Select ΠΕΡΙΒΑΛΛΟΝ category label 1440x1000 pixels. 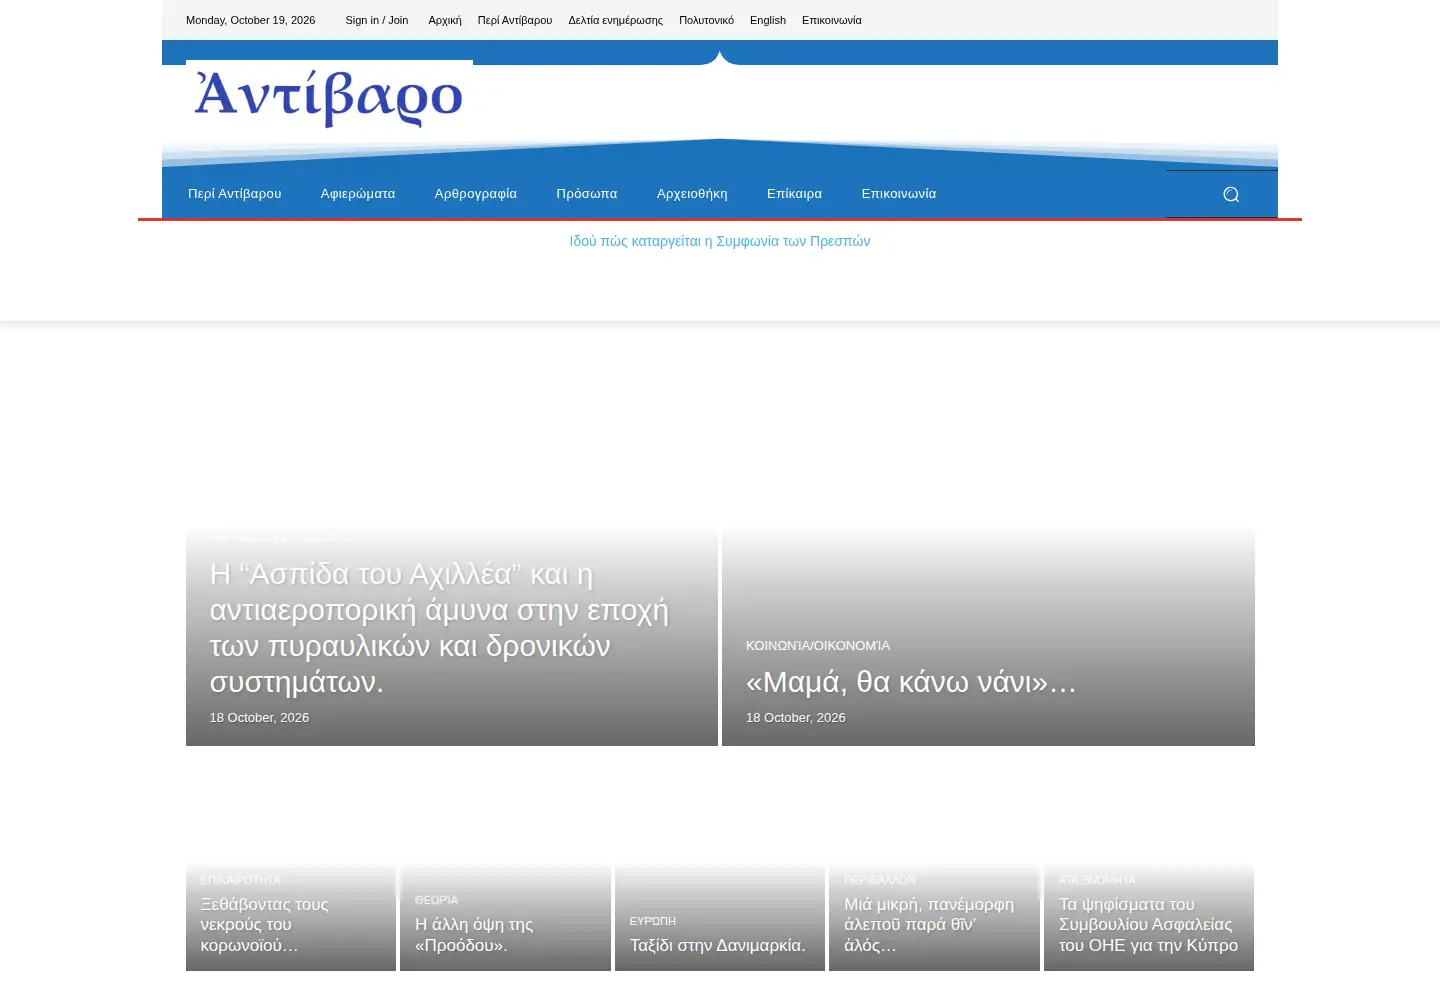tap(880, 880)
